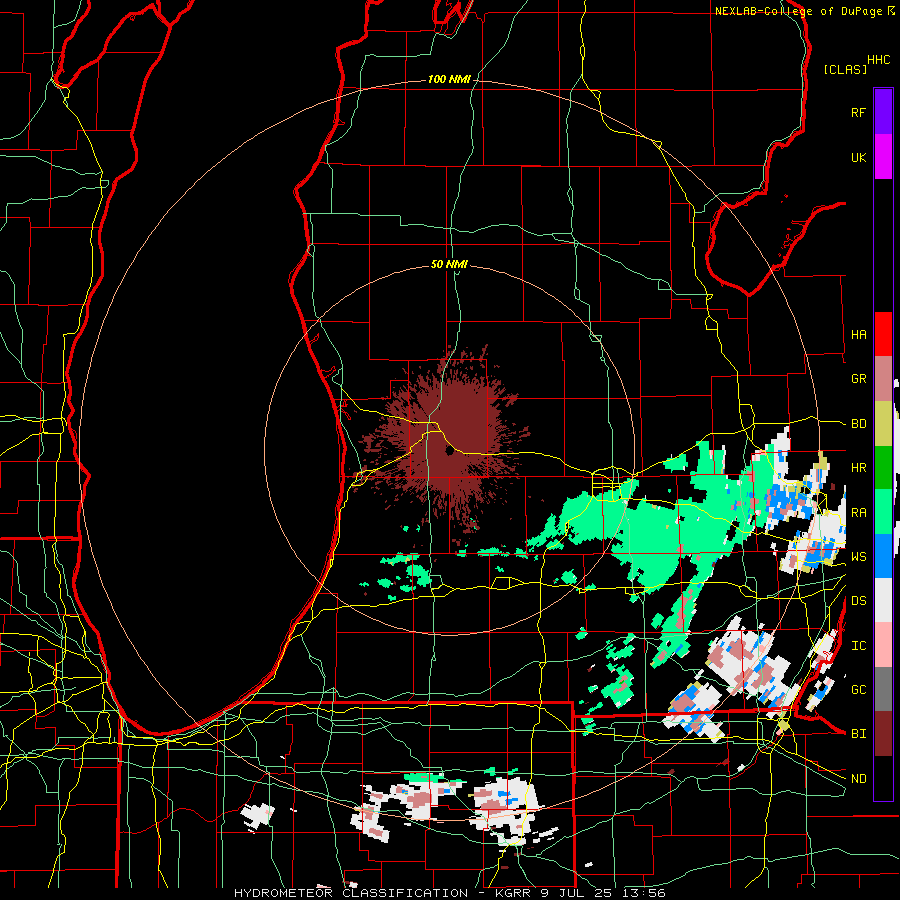Click the "WS" legend label
The width and height of the screenshot is (900, 900).
pos(858,557)
